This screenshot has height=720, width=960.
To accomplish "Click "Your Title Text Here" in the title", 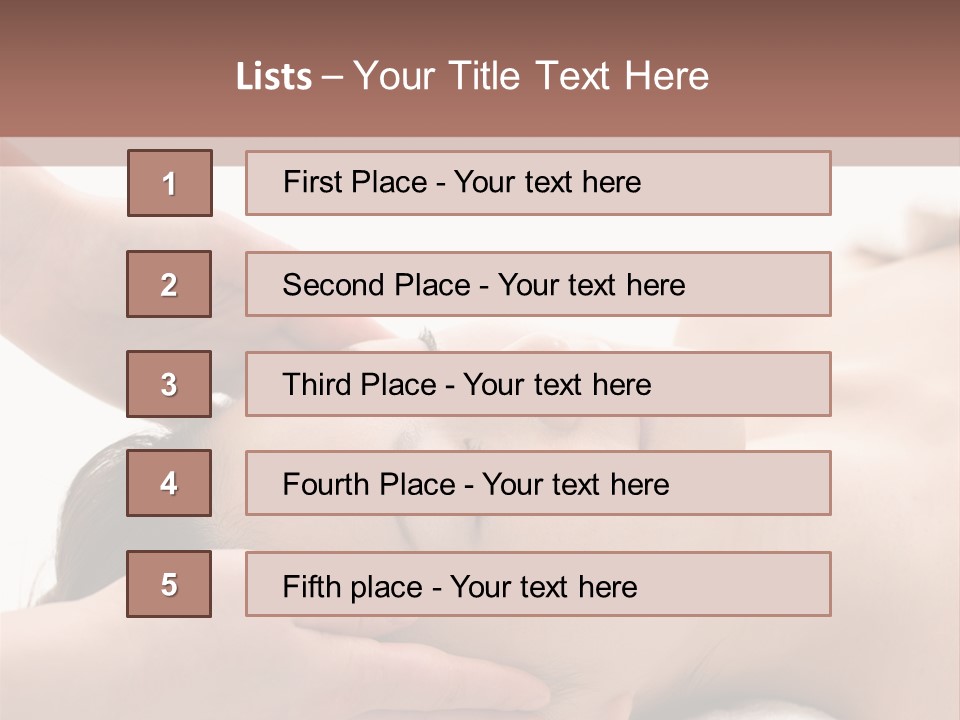I will point(531,77).
